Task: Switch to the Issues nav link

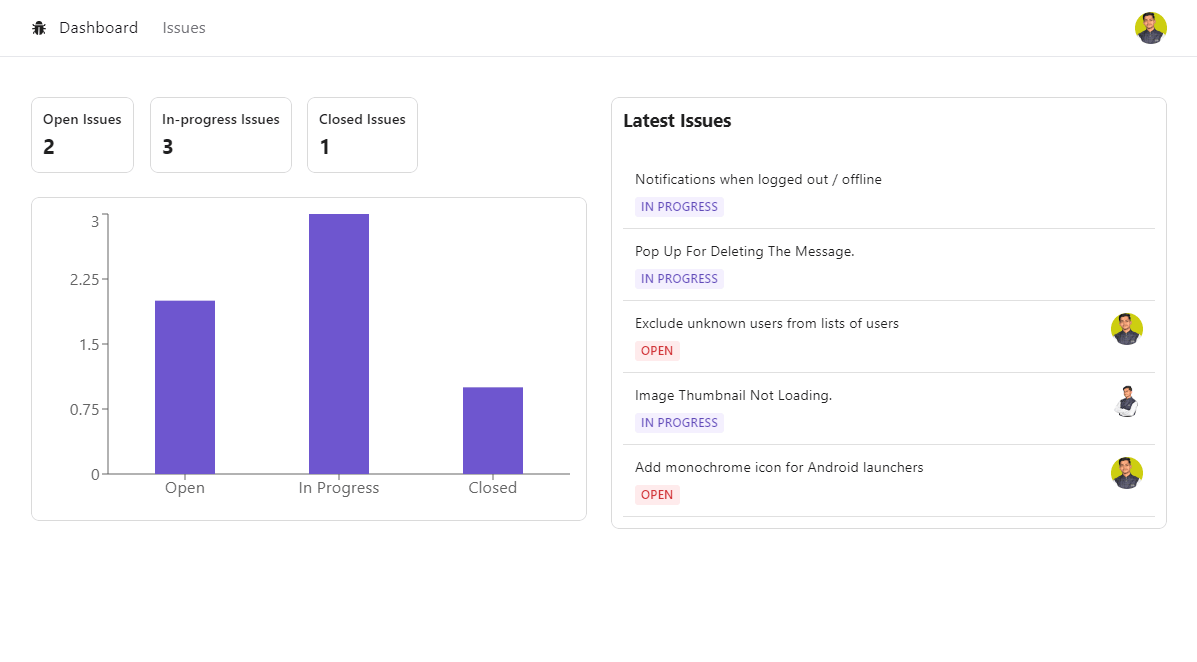Action: click(184, 28)
